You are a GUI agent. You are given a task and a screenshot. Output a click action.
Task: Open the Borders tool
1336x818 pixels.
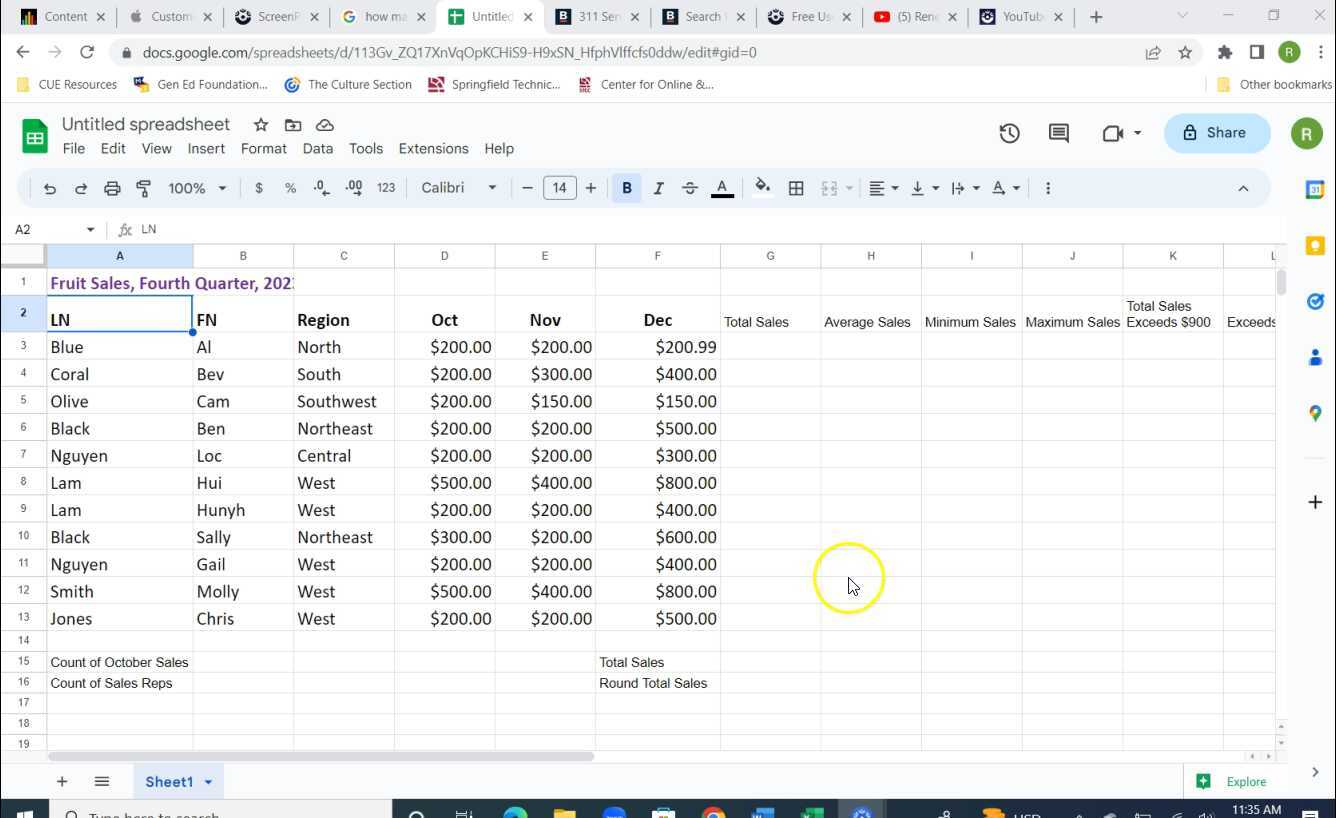tap(796, 188)
